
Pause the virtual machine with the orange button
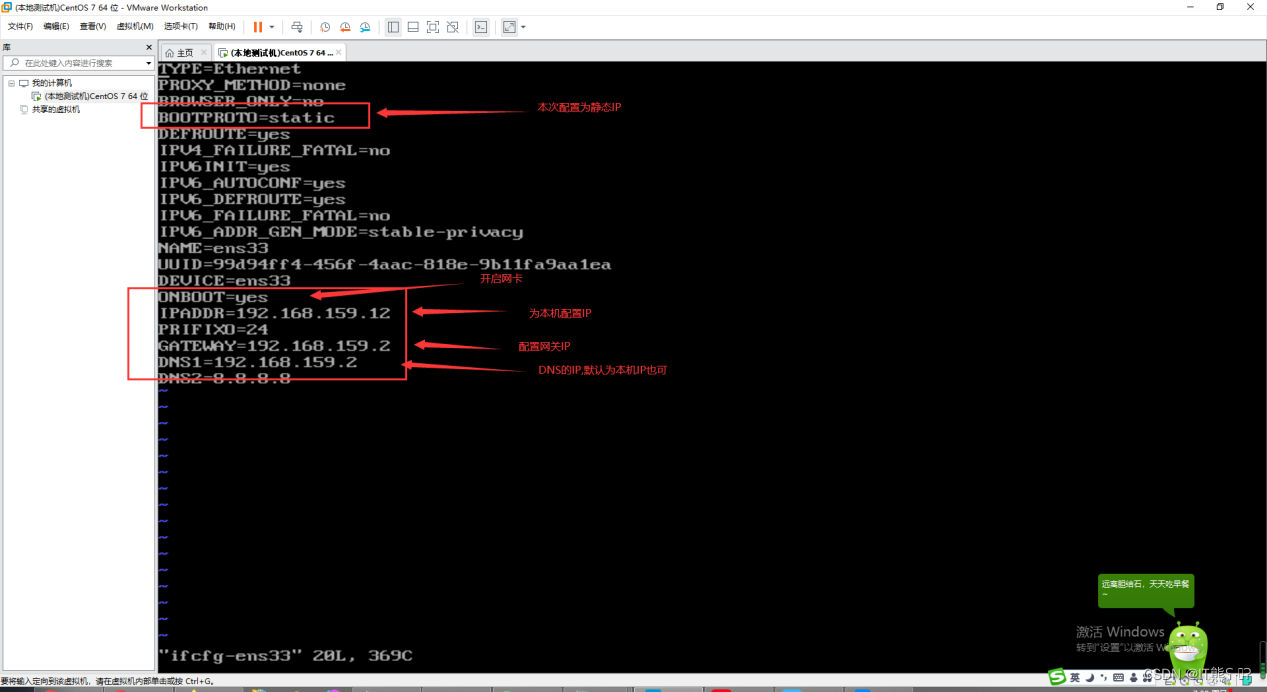[258, 27]
